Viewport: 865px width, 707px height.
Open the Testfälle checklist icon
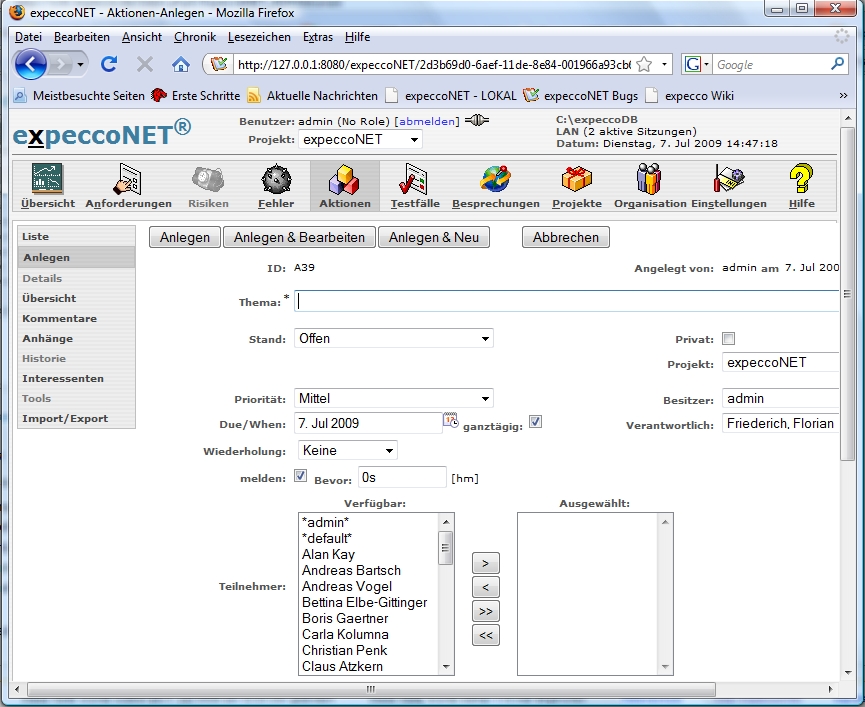pyautogui.click(x=410, y=180)
